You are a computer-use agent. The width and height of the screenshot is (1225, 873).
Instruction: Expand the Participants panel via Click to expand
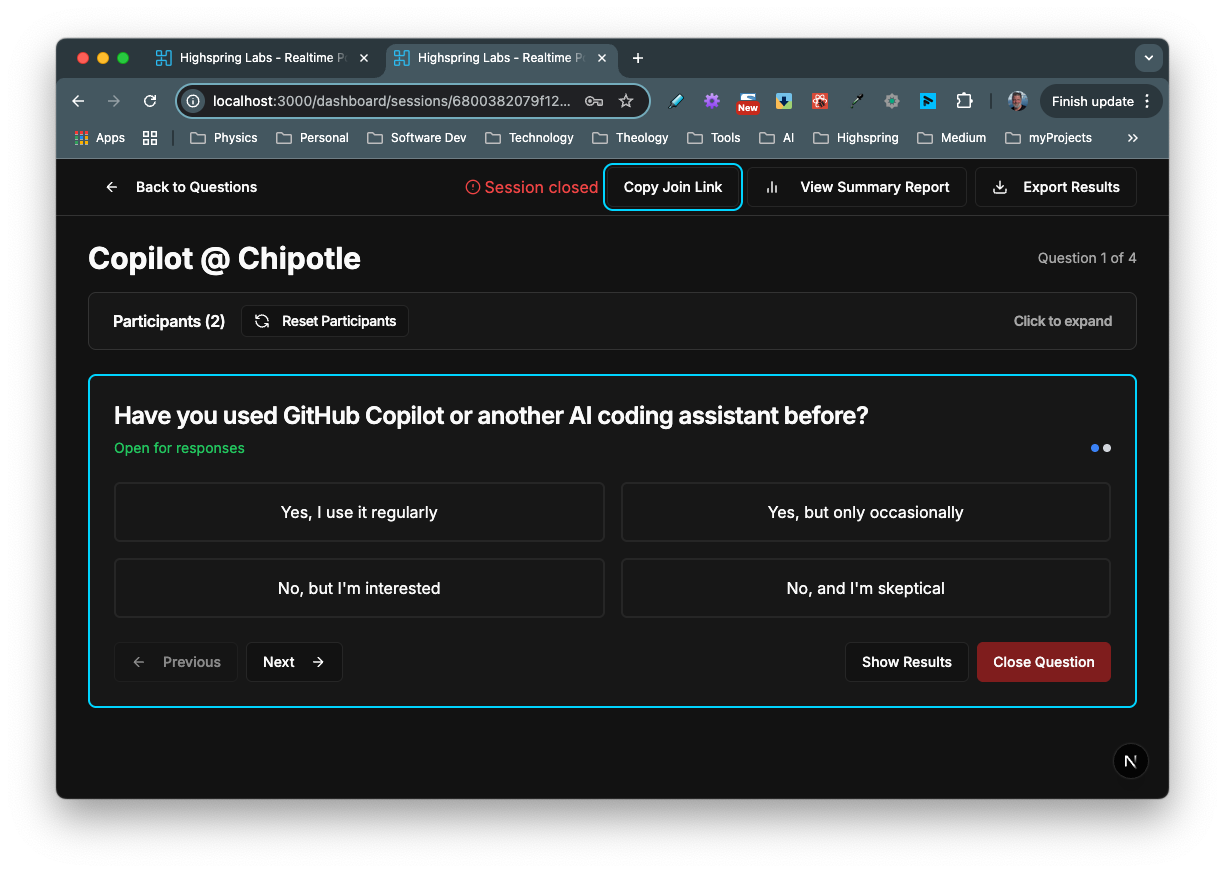click(1062, 321)
